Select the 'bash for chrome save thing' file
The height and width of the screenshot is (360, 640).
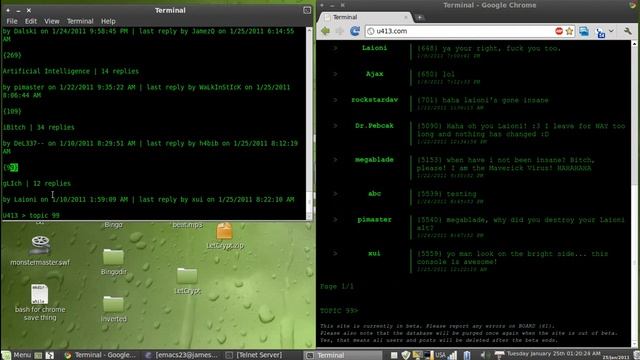(40, 294)
